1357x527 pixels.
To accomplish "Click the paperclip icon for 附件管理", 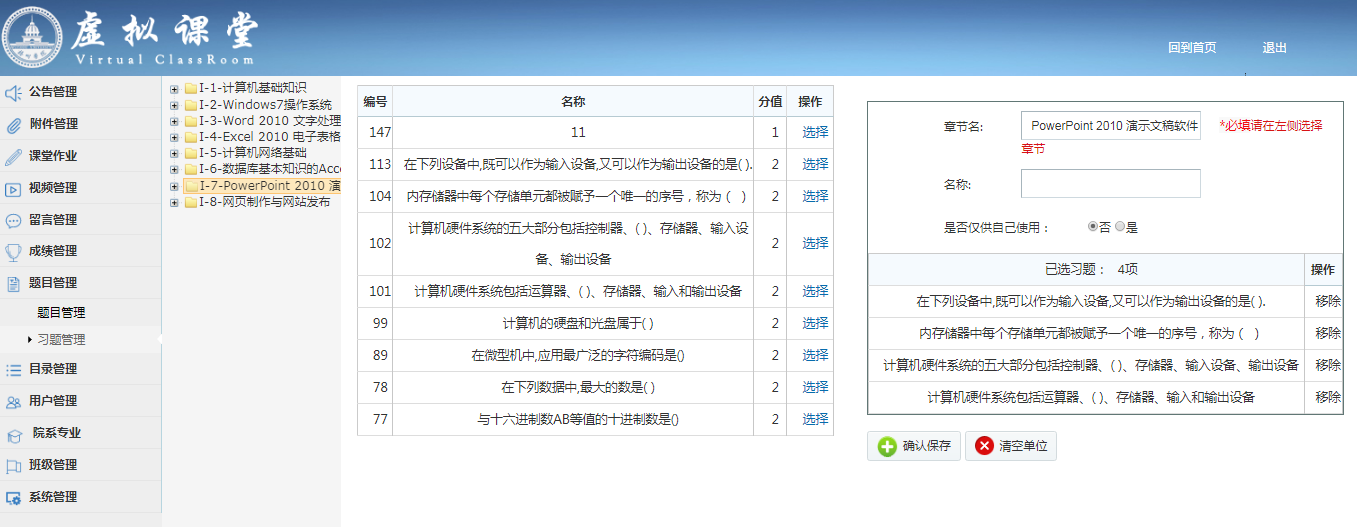I will [13, 125].
